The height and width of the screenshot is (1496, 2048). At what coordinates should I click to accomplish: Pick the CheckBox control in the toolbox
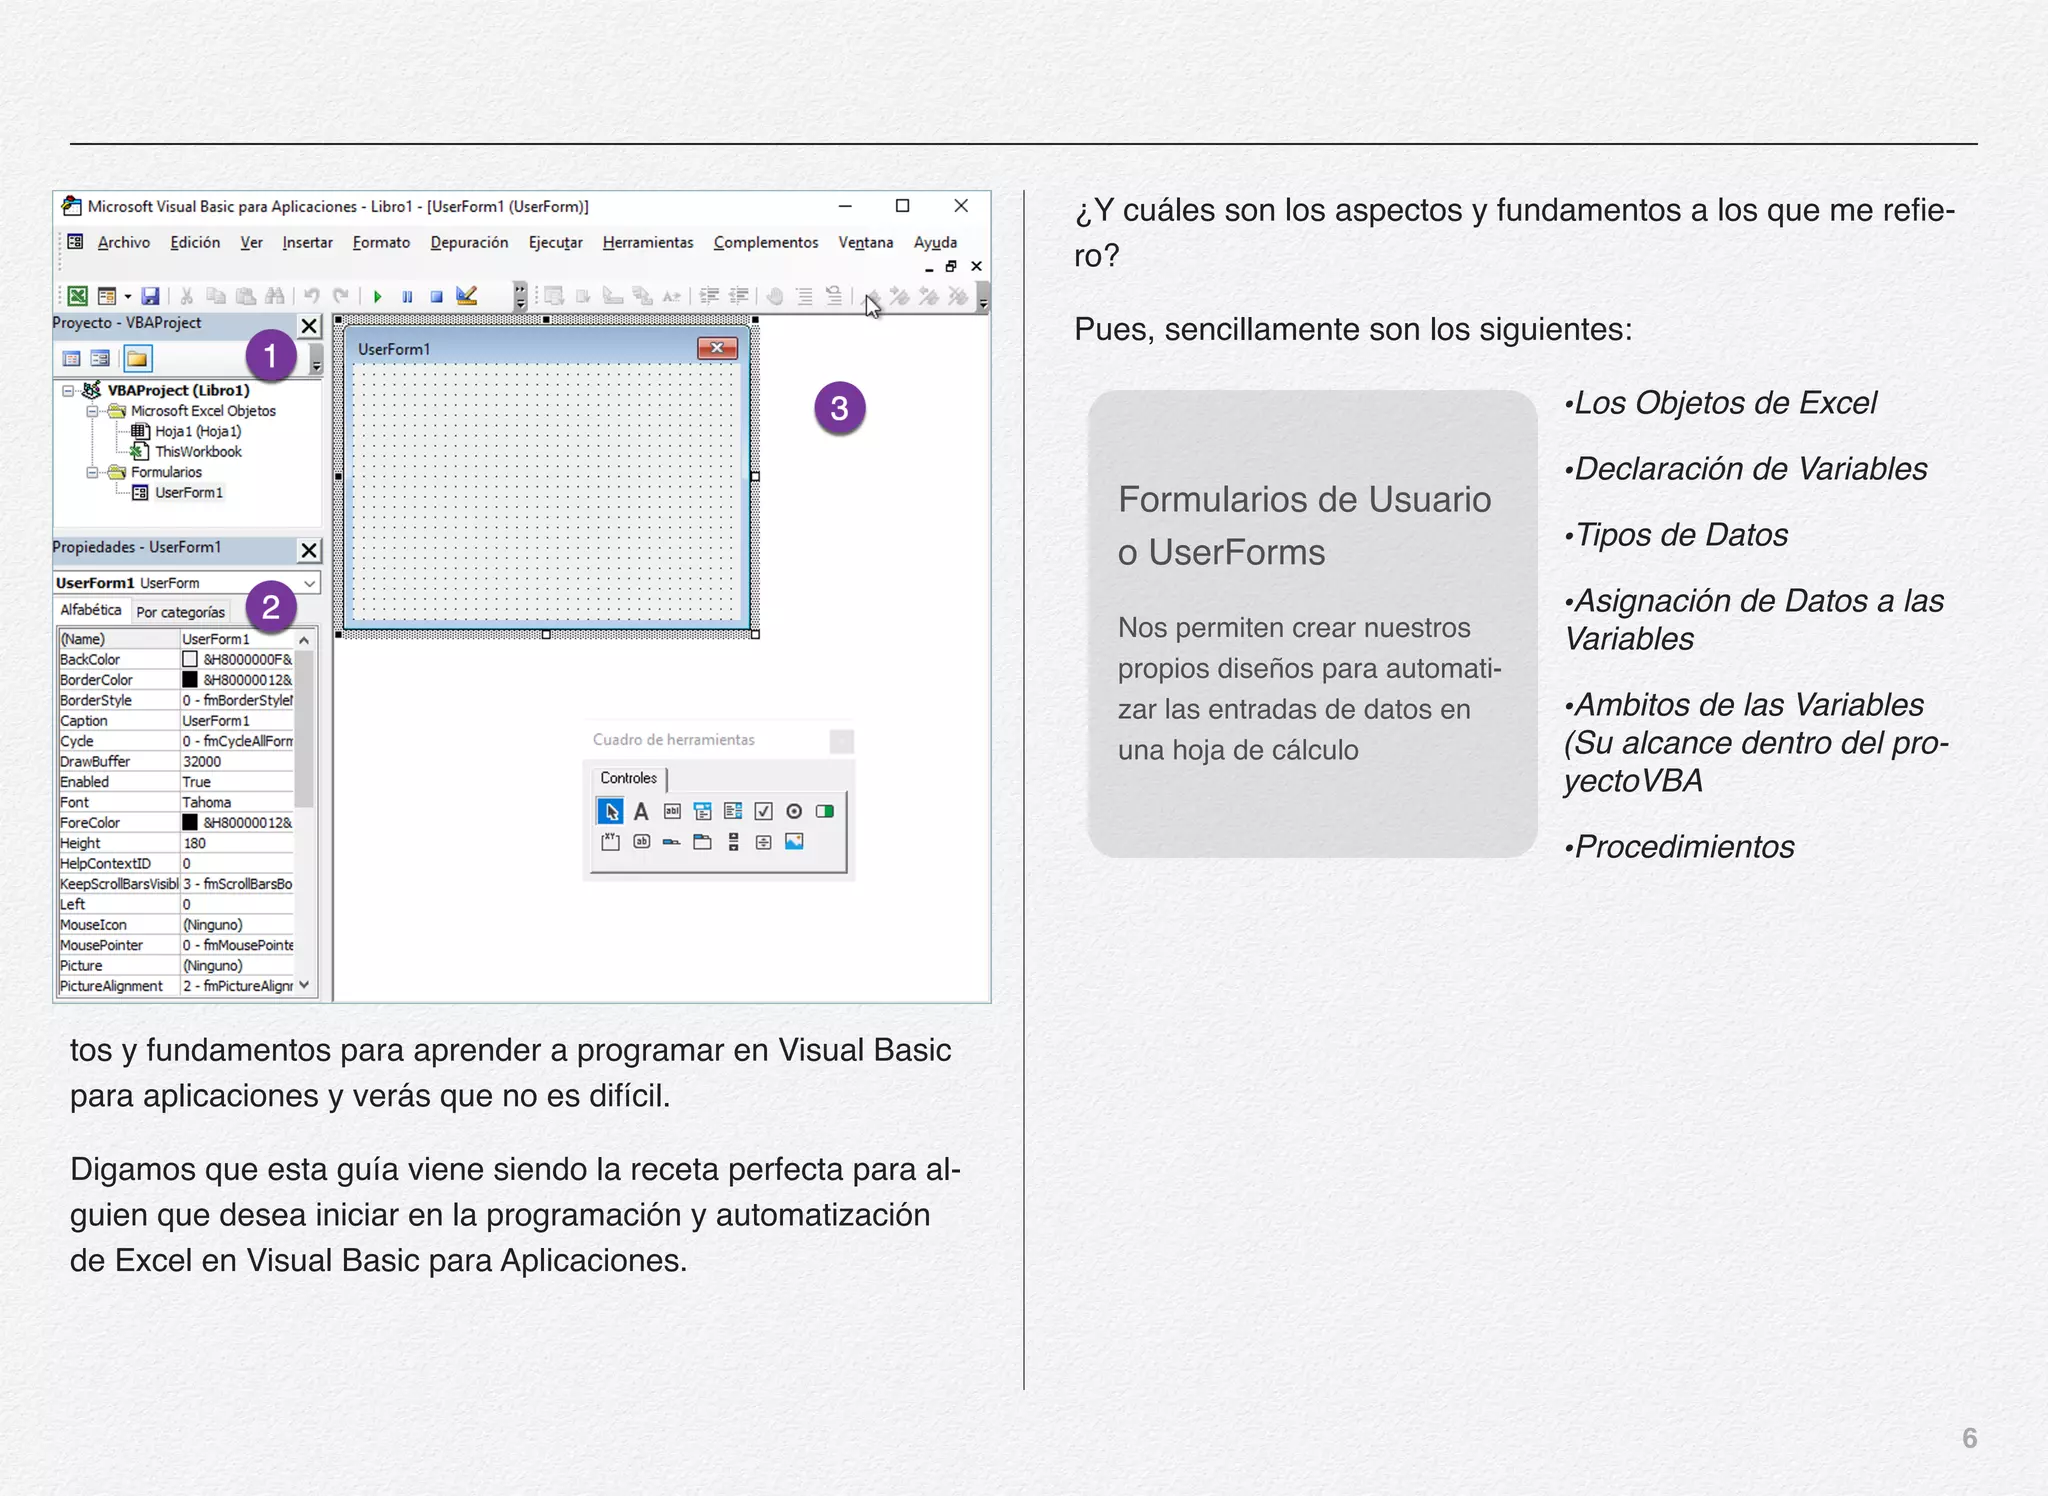point(763,811)
